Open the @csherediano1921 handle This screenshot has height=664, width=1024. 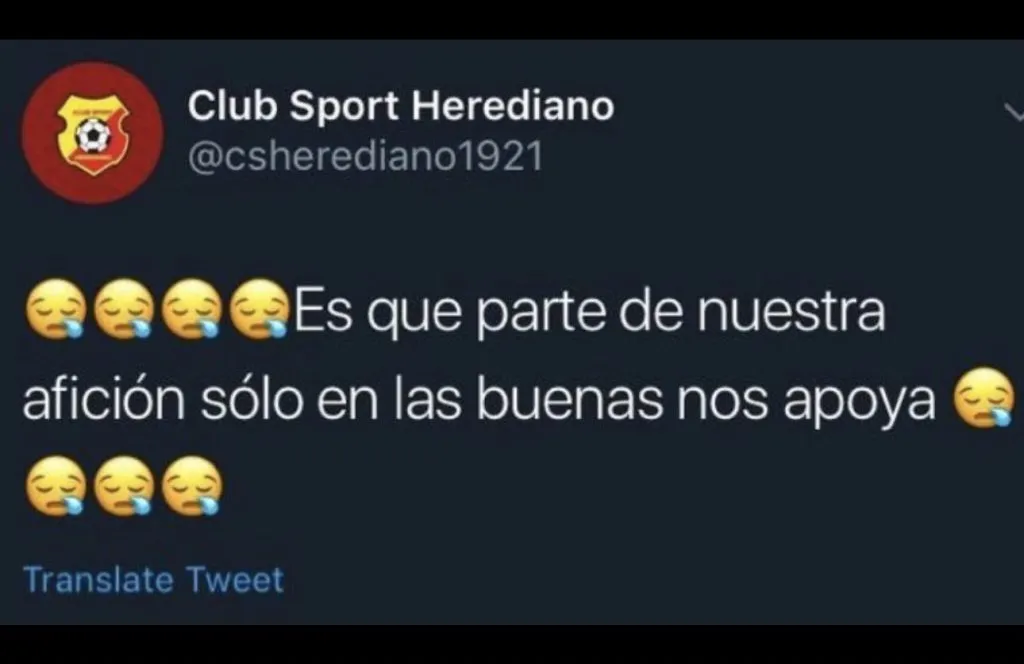click(x=365, y=157)
